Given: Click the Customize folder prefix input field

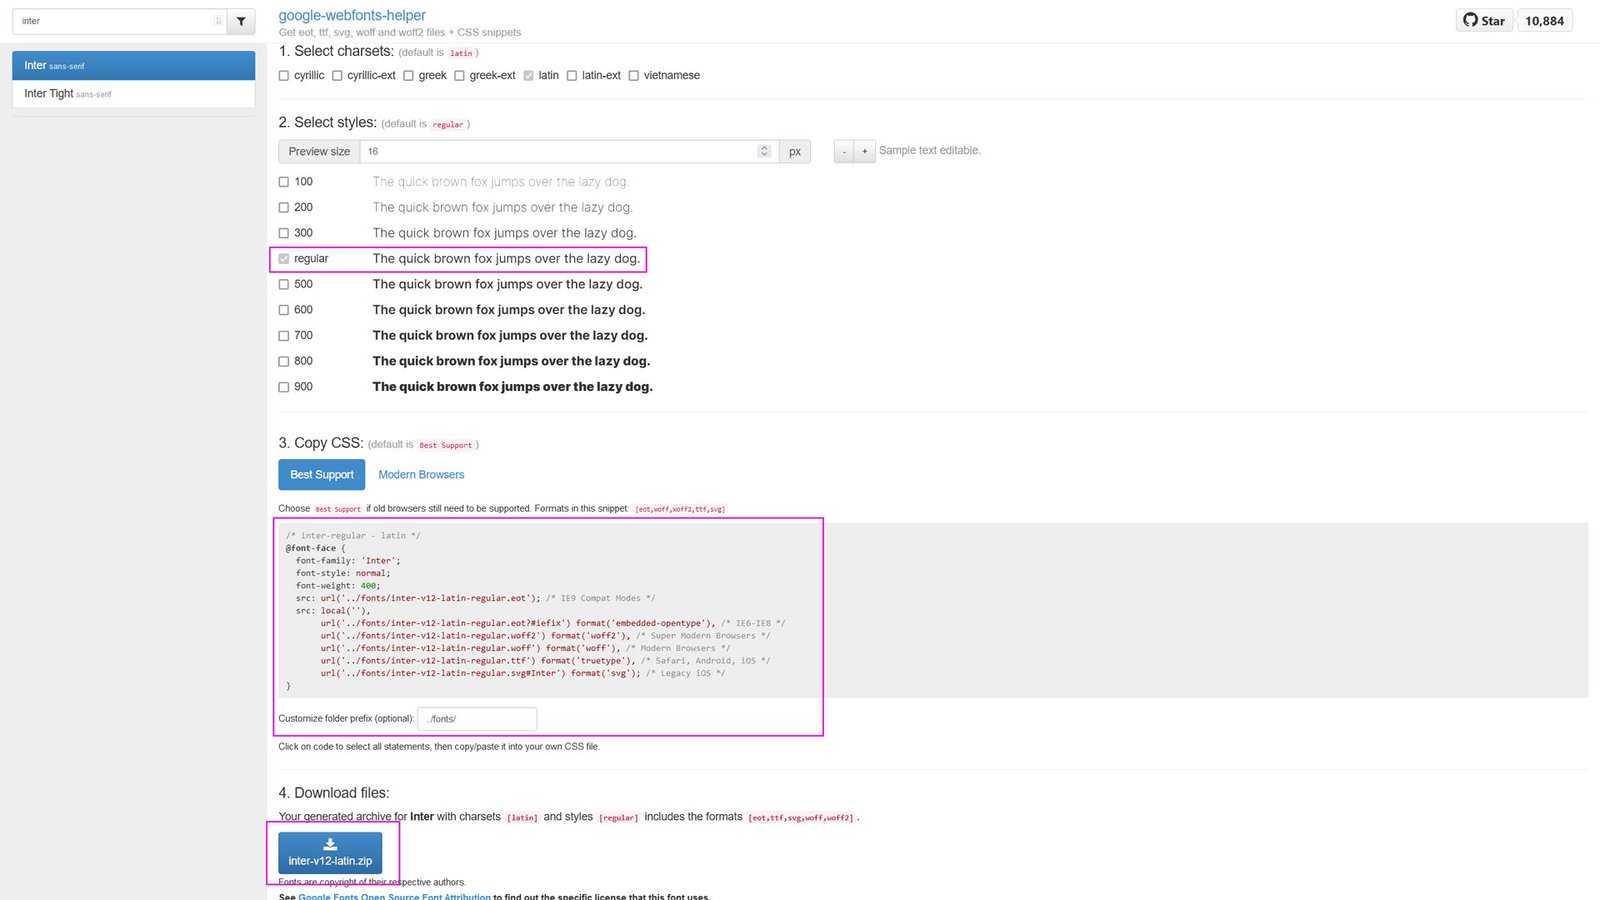Looking at the screenshot, I should pos(477,718).
